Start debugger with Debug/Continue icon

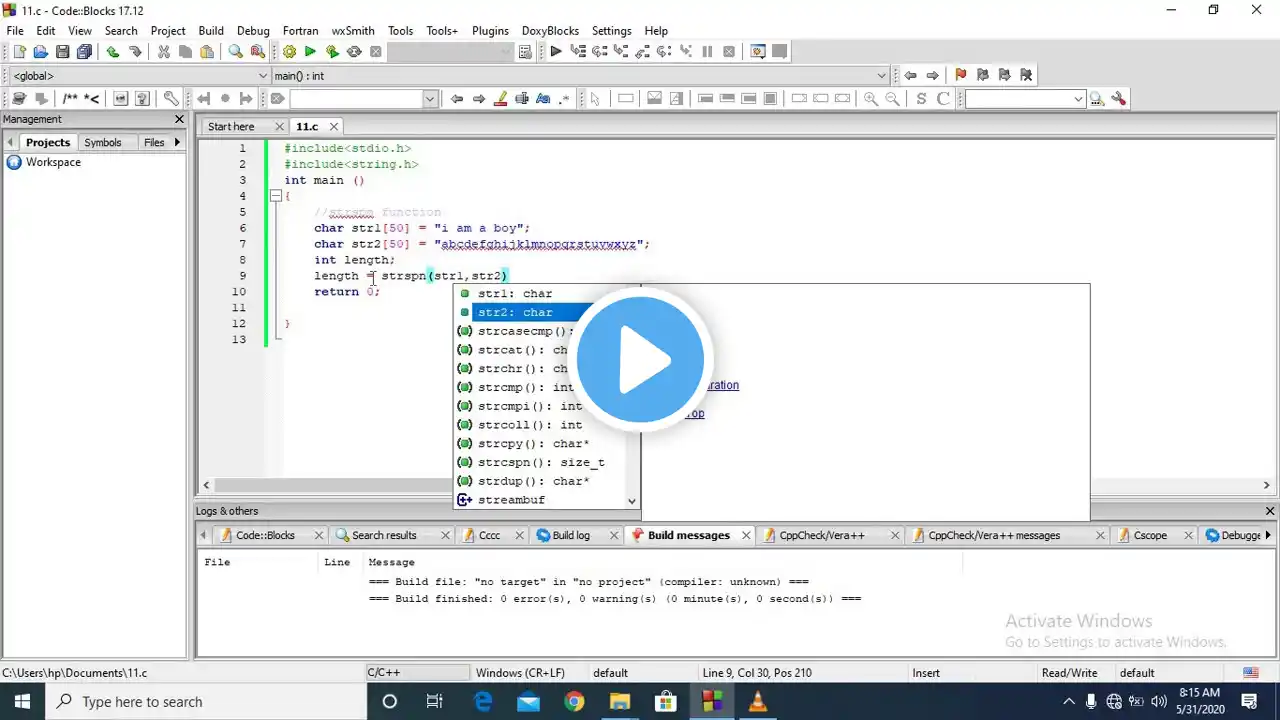pos(556,52)
